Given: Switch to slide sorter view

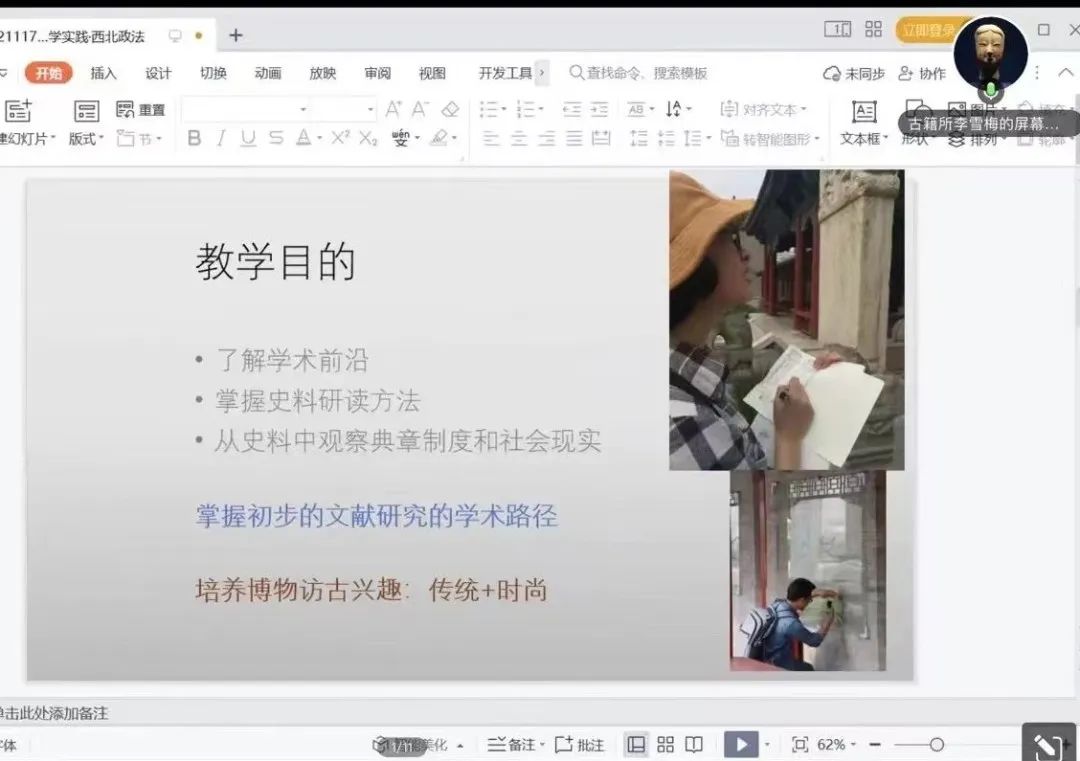Looking at the screenshot, I should (665, 744).
